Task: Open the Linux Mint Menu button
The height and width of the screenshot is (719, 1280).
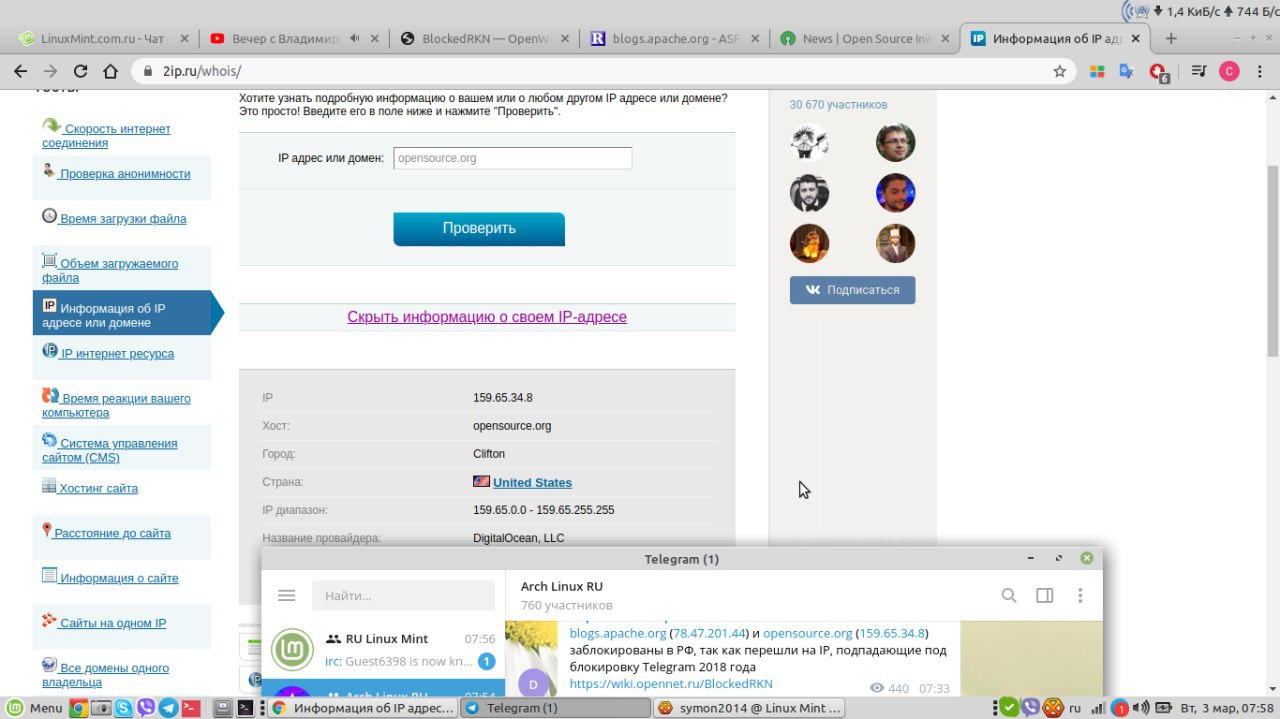Action: pyautogui.click(x=34, y=708)
